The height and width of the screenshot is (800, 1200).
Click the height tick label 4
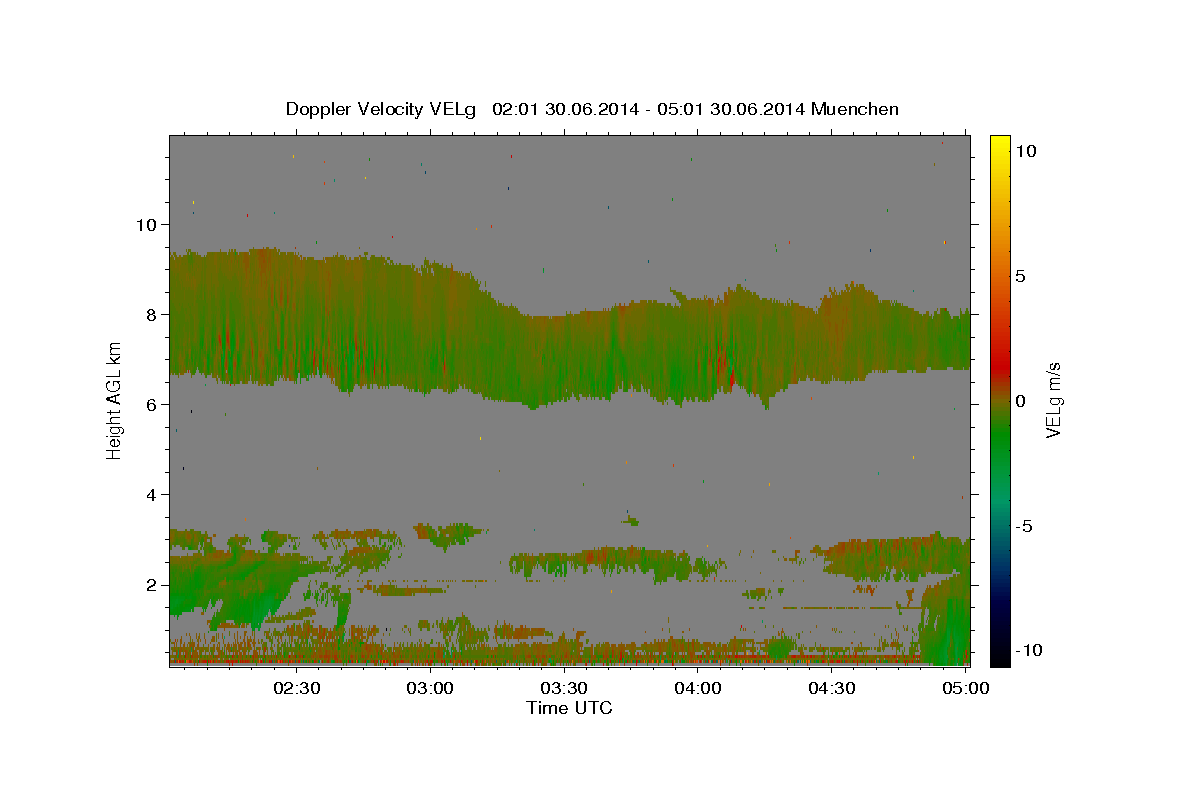(150, 494)
